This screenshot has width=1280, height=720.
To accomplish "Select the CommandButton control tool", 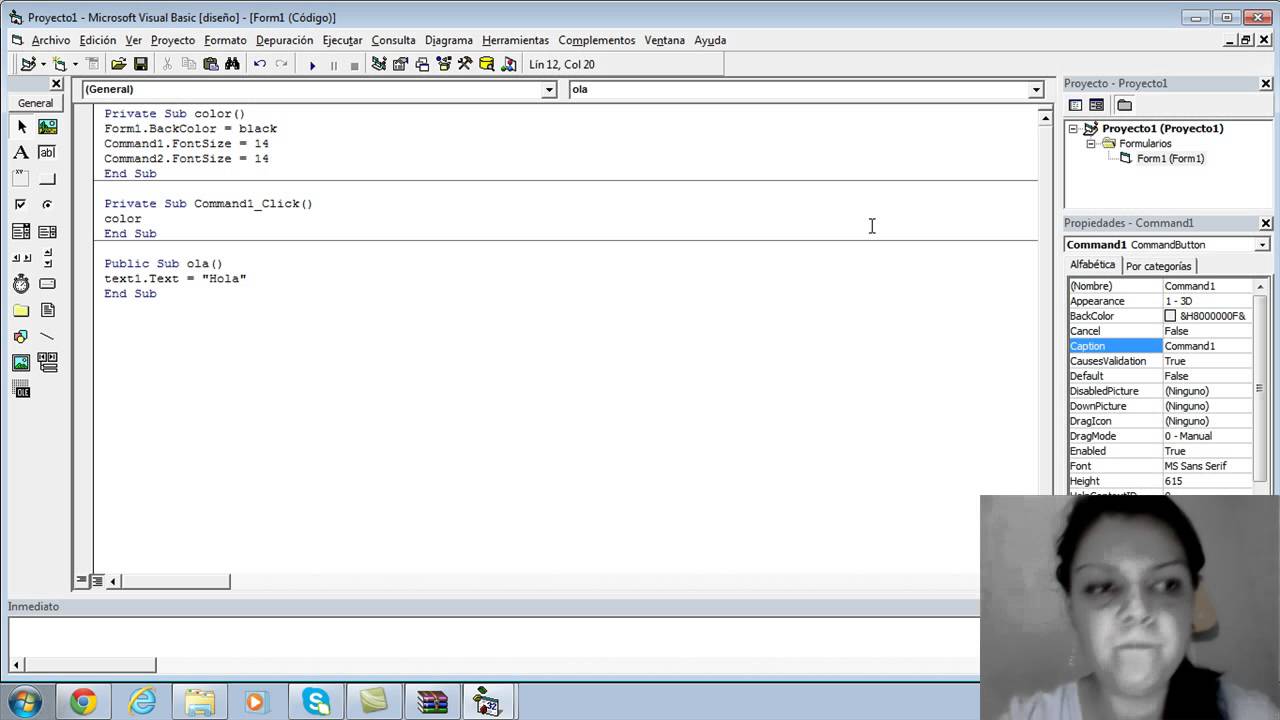I will click(x=47, y=178).
